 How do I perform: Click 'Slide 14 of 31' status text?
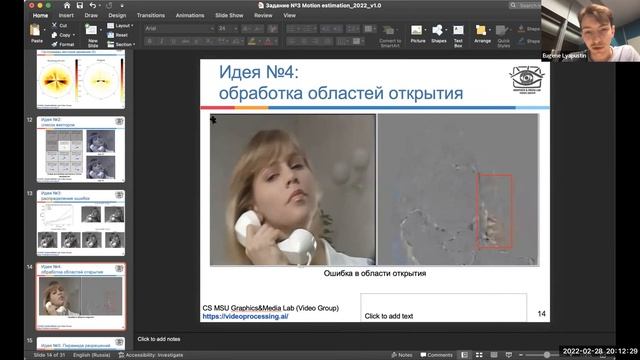[x=49, y=355]
